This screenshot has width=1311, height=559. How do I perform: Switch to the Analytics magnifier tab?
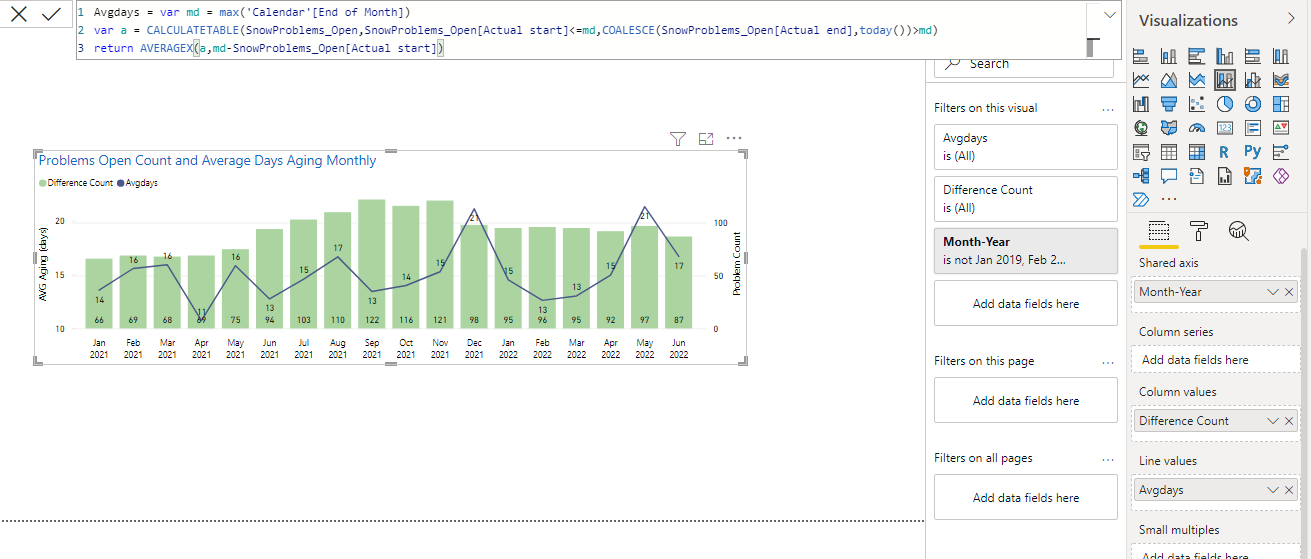[1239, 231]
